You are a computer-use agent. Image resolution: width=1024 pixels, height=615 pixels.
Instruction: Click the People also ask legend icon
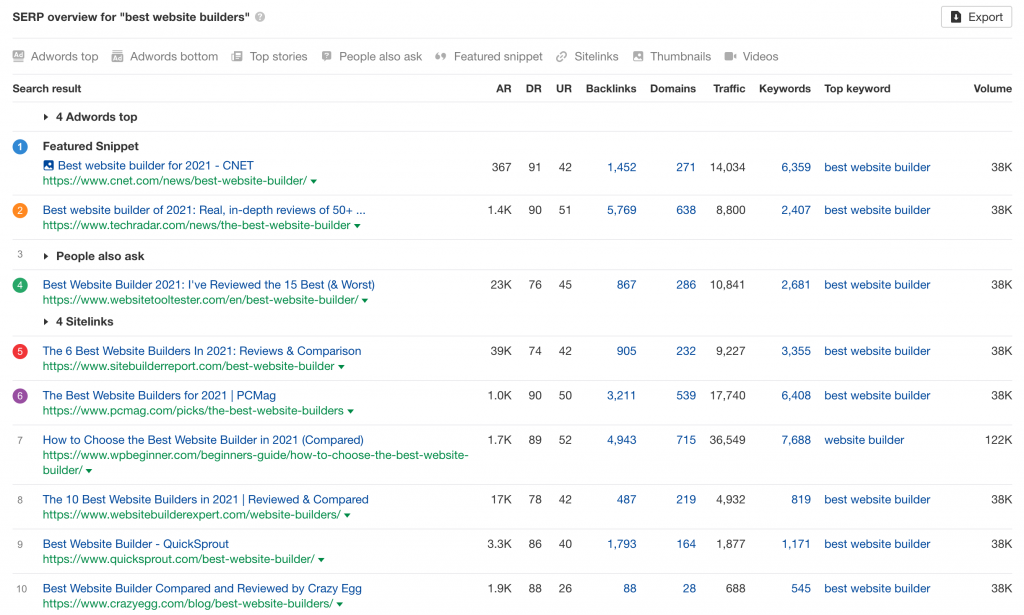[x=327, y=56]
